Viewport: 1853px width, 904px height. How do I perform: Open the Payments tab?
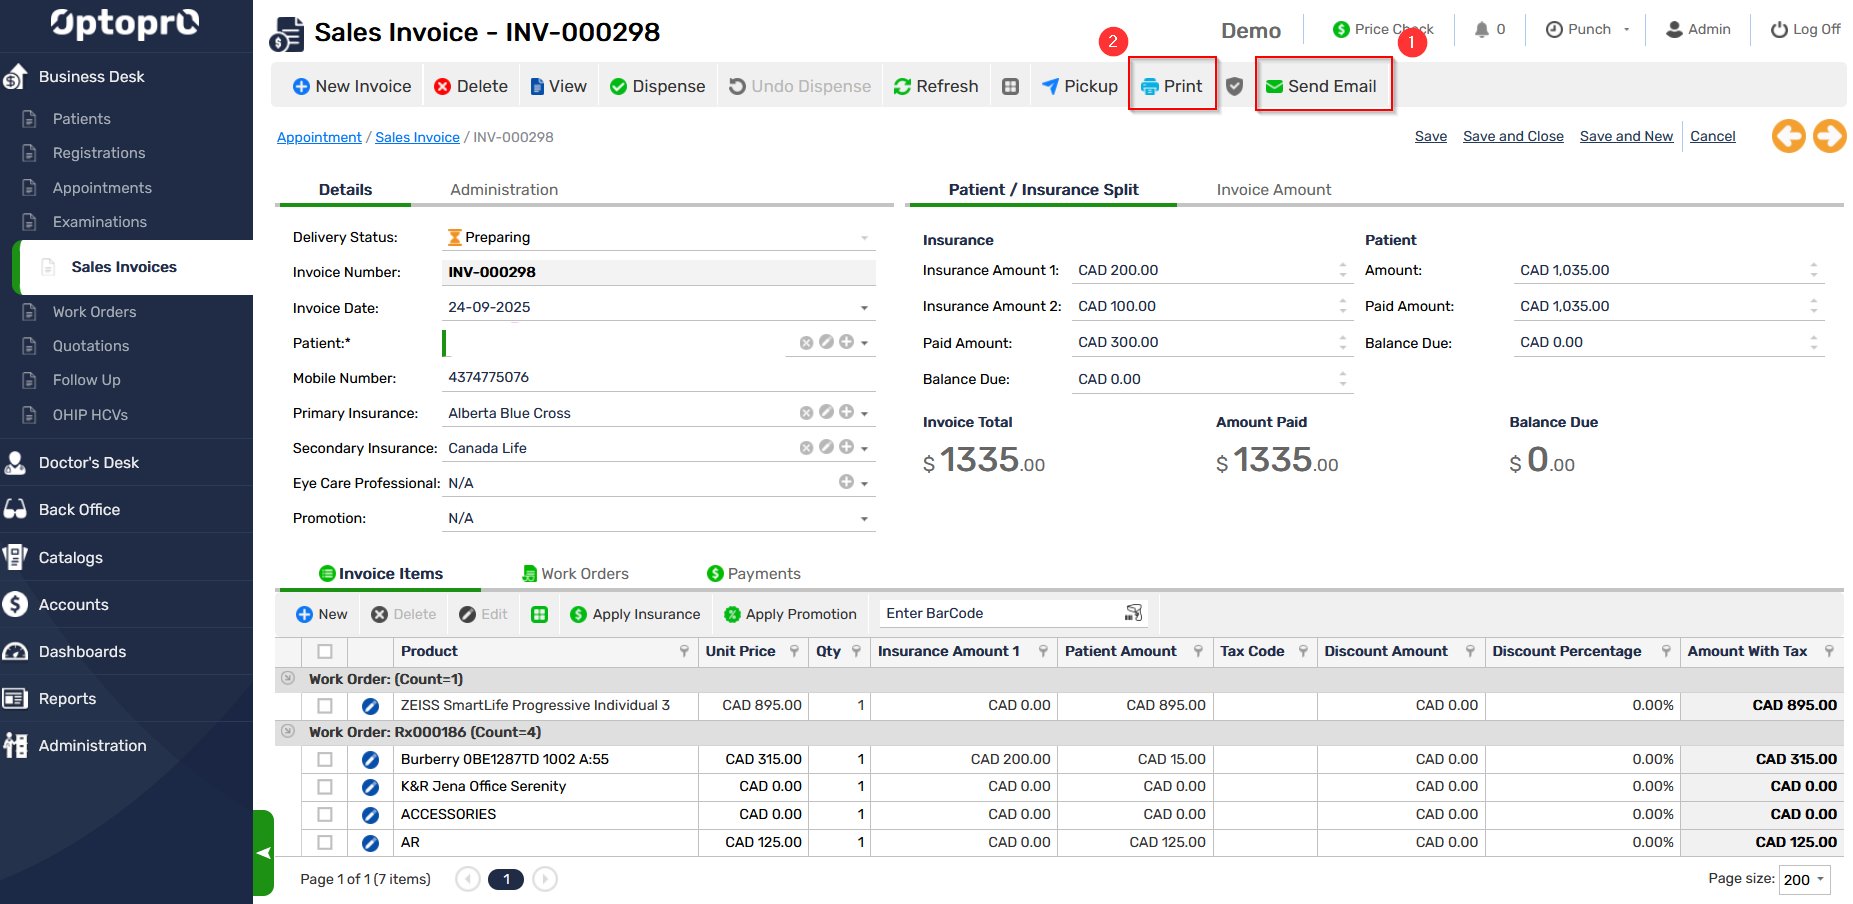coord(753,574)
